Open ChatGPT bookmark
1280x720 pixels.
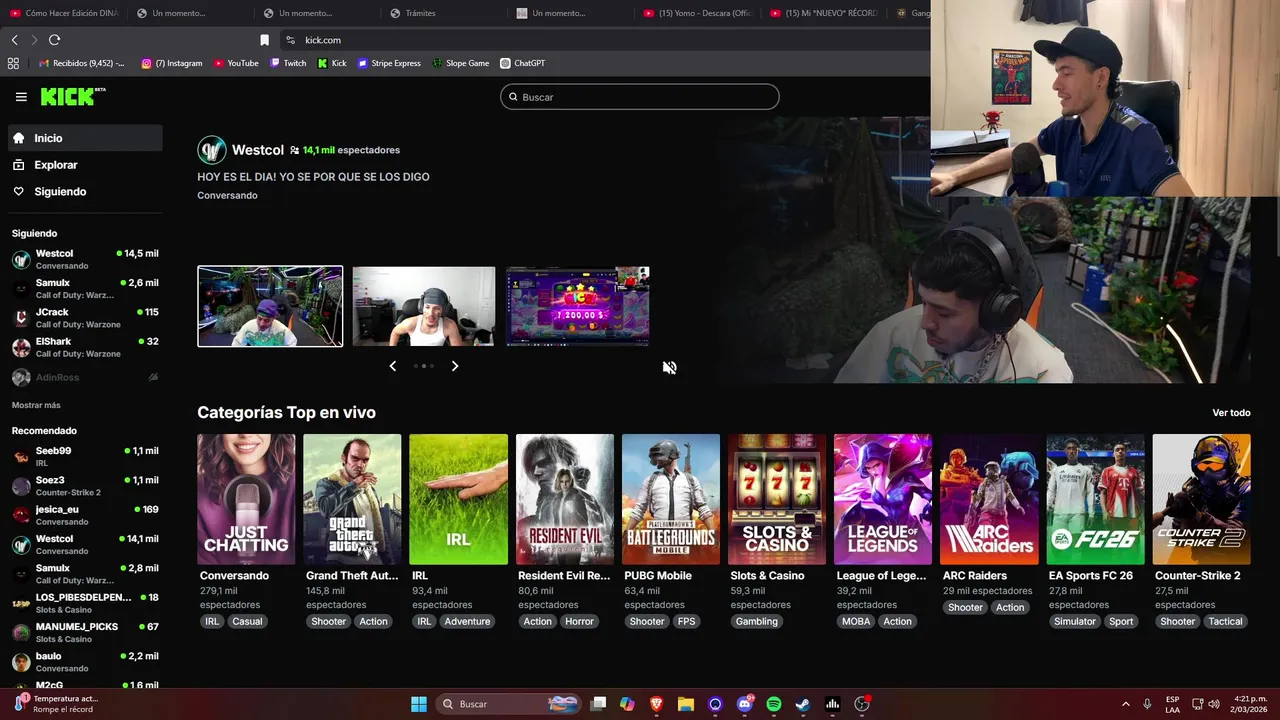(523, 63)
